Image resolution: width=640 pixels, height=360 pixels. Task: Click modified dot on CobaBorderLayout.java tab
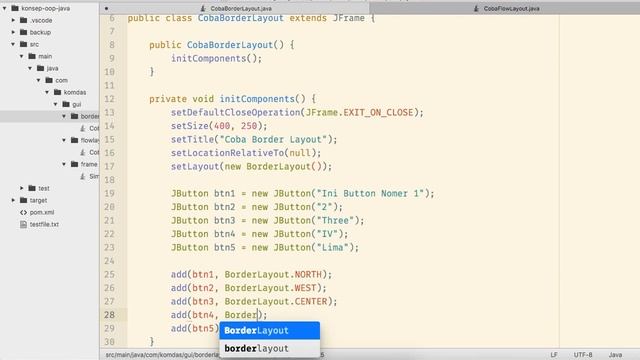pos(106,8)
